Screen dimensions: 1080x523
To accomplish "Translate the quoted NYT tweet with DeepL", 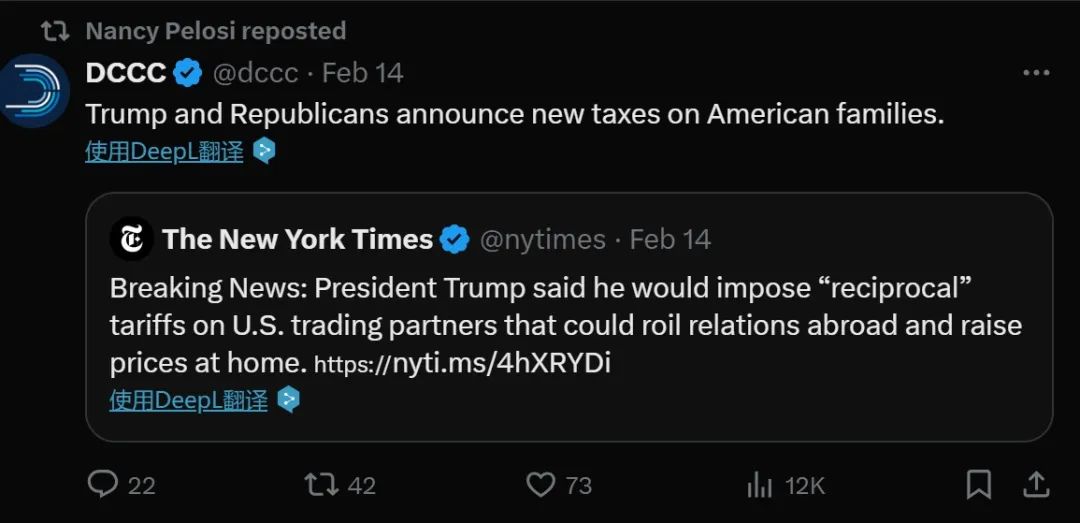I will 188,401.
